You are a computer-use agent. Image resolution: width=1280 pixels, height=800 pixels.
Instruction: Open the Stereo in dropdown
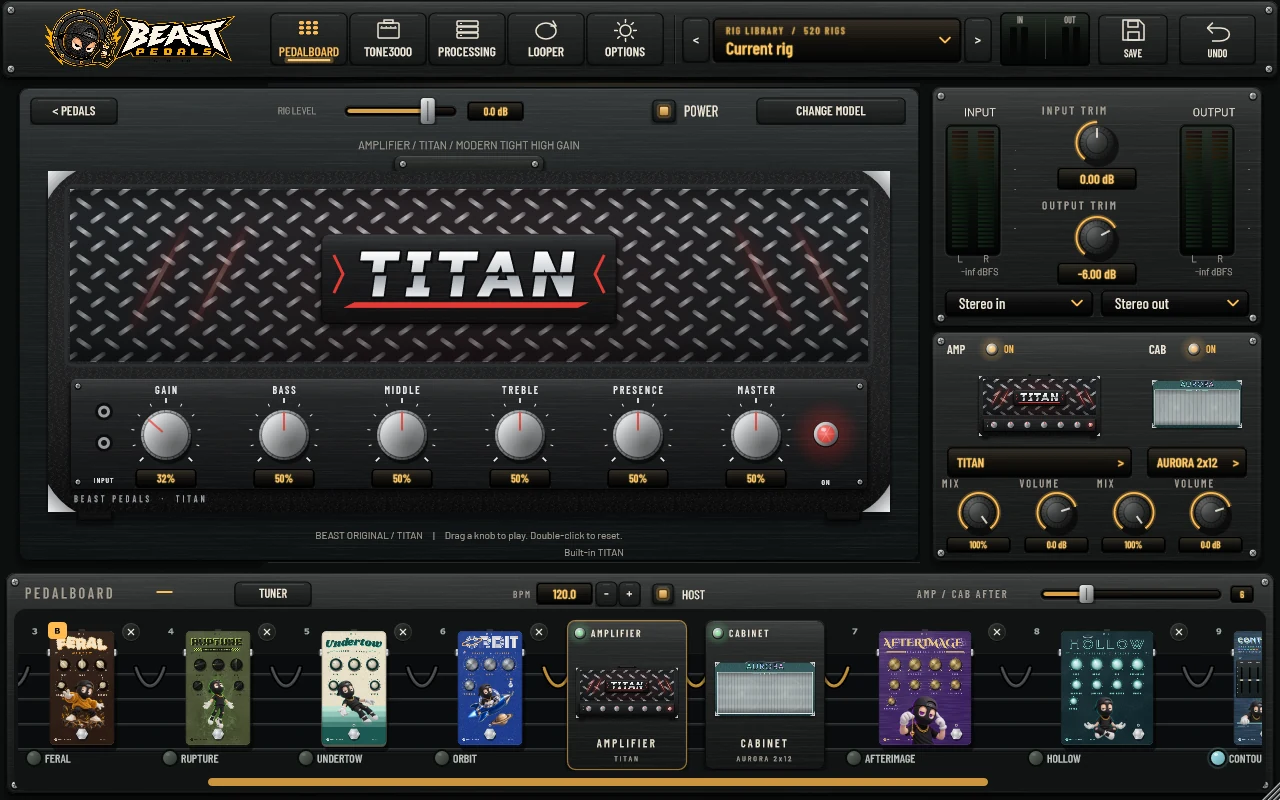[x=1018, y=304]
